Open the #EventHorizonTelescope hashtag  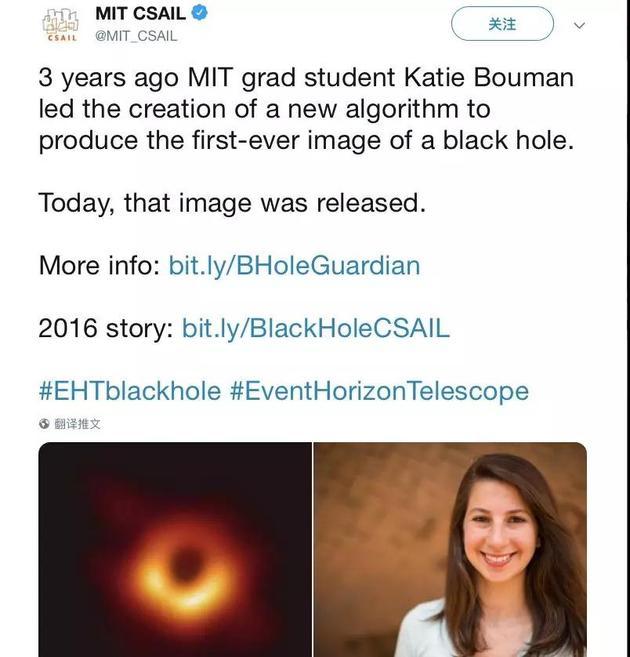tap(379, 391)
